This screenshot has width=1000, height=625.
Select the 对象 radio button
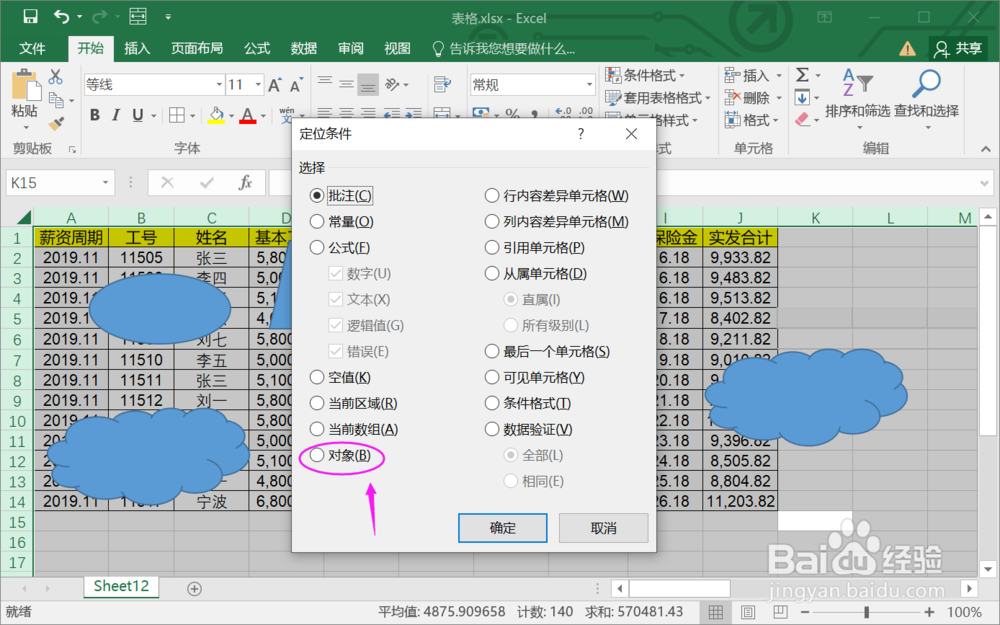pyautogui.click(x=317, y=455)
